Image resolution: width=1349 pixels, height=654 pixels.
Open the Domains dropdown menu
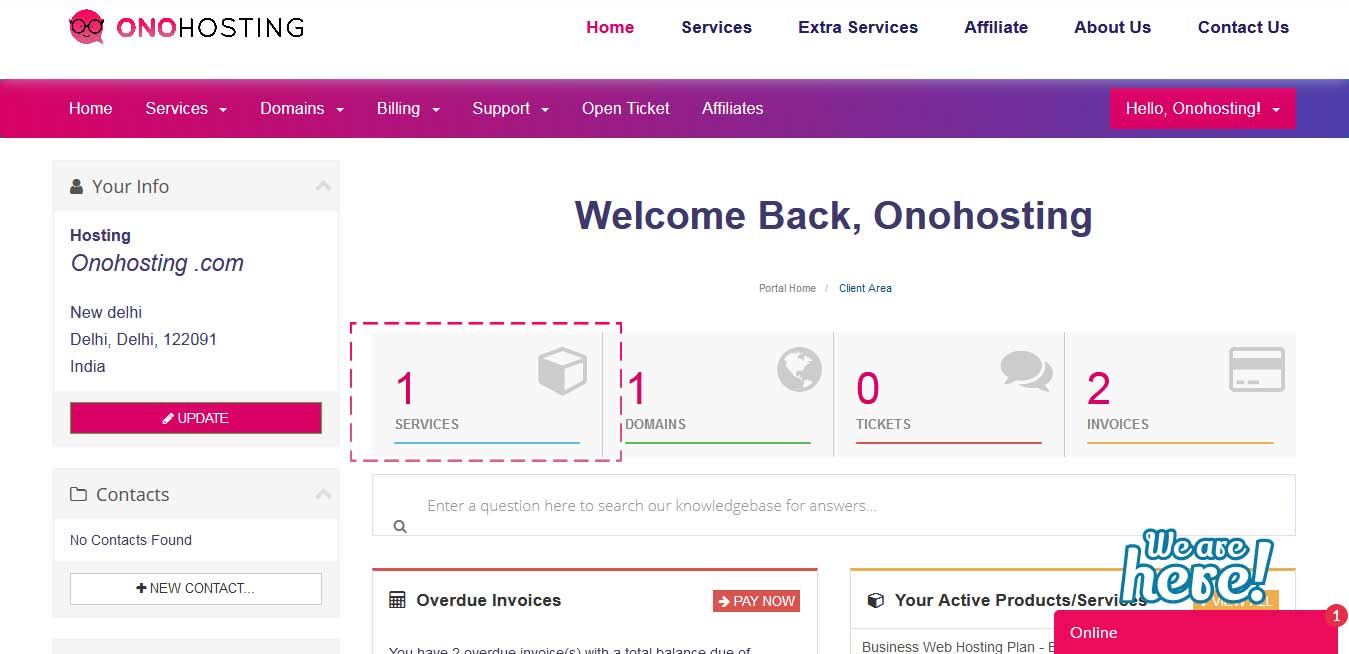(301, 108)
